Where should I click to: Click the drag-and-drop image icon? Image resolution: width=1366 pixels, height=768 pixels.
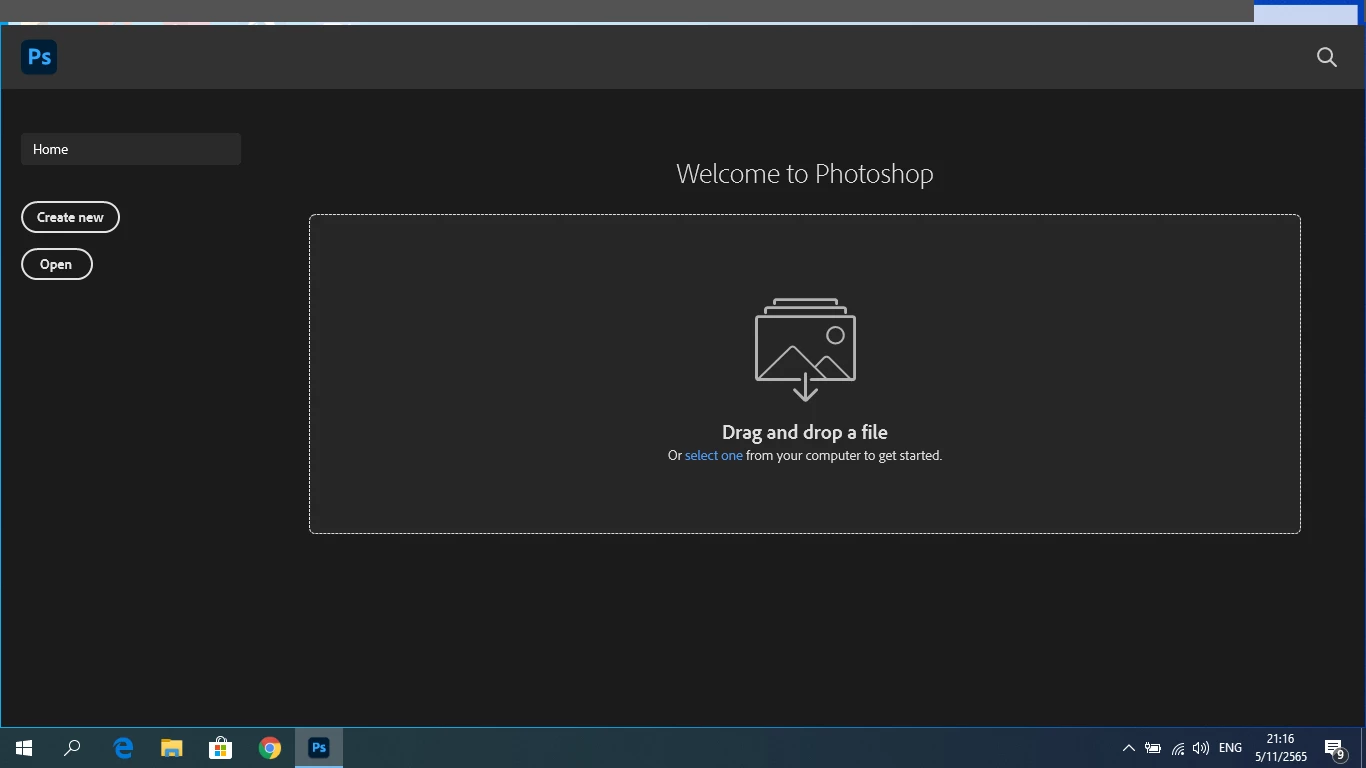[x=805, y=349]
